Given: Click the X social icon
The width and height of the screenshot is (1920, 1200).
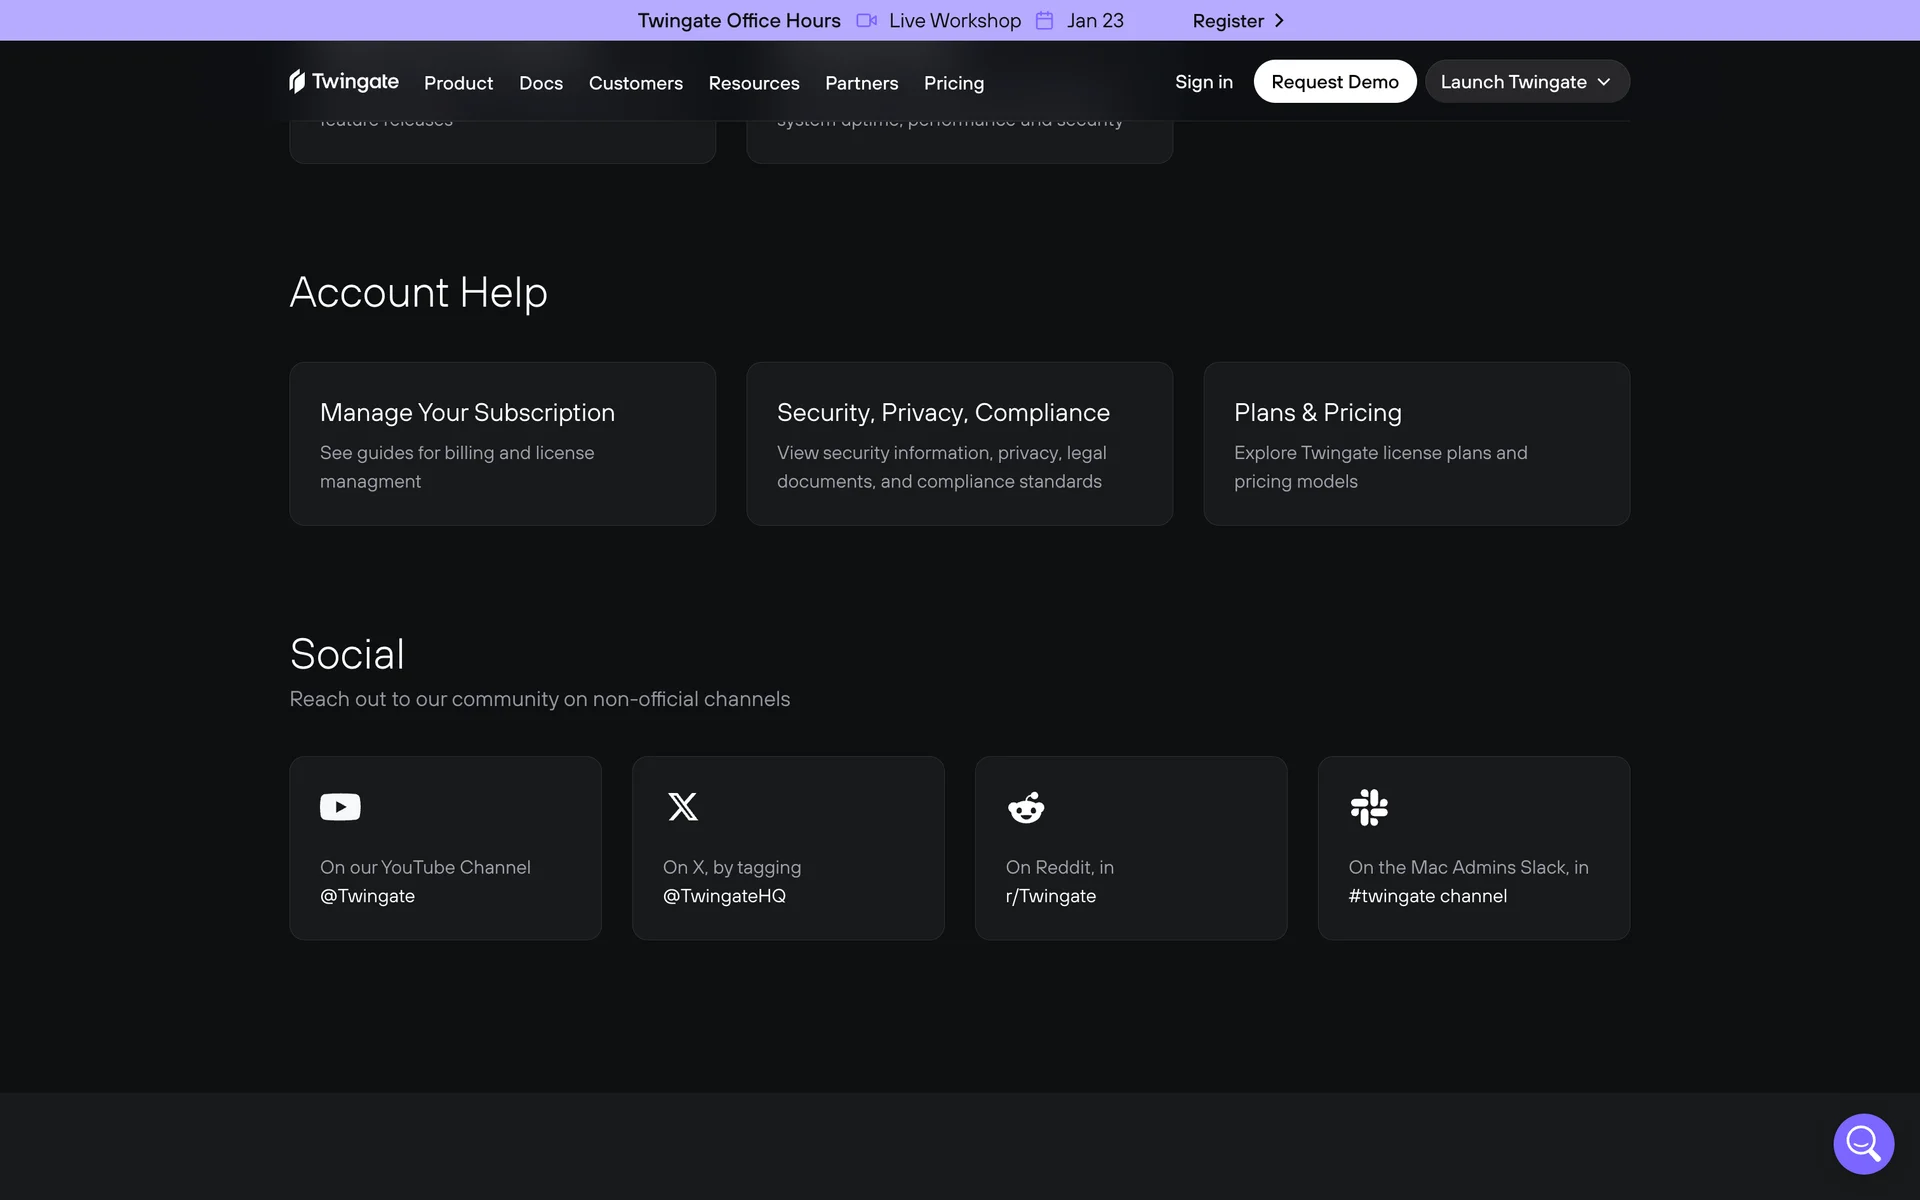Looking at the screenshot, I should click(683, 807).
